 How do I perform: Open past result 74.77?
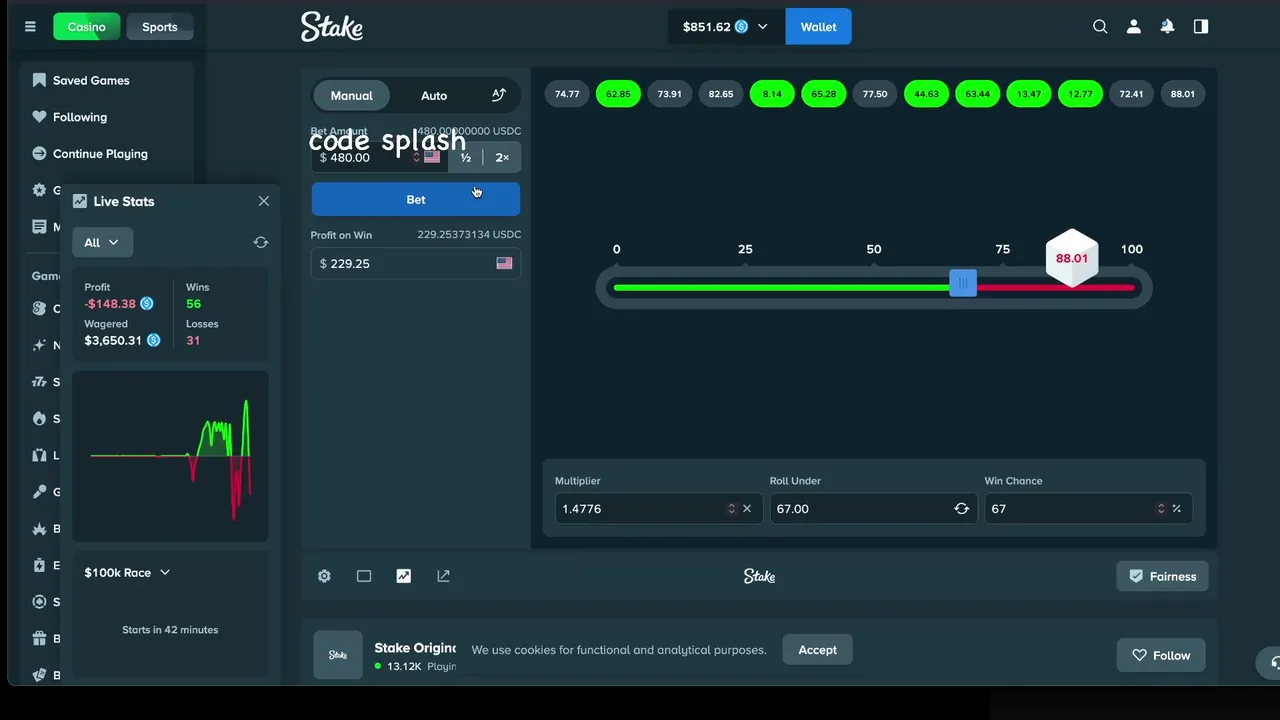567,94
